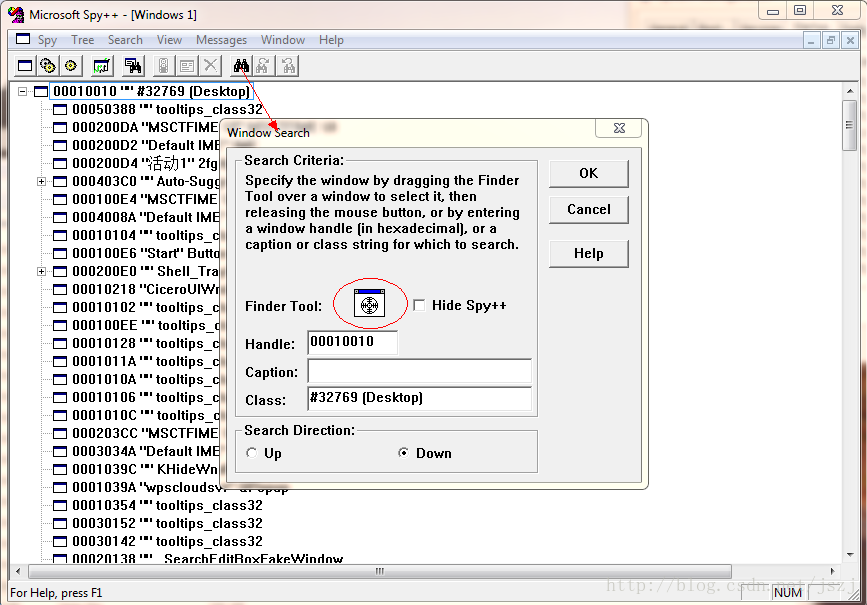Click the horizontal scrollbar thumb

point(380,571)
